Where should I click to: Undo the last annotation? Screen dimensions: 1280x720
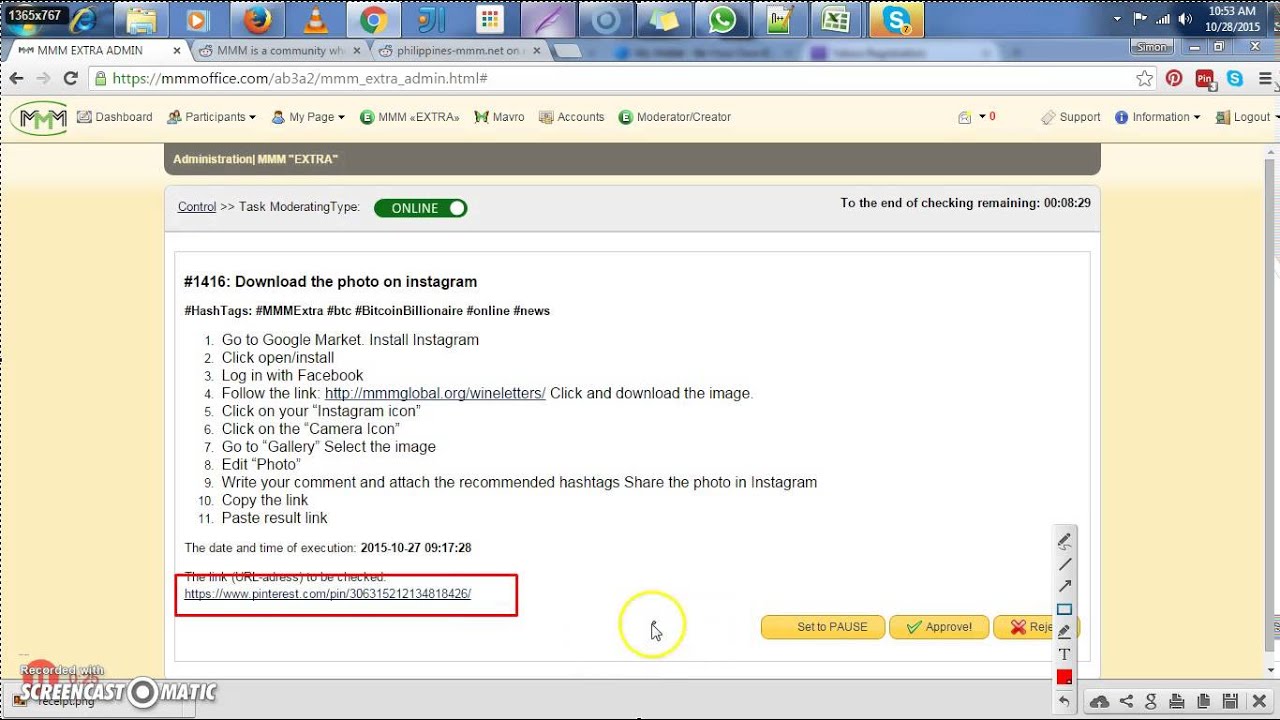tap(1064, 701)
